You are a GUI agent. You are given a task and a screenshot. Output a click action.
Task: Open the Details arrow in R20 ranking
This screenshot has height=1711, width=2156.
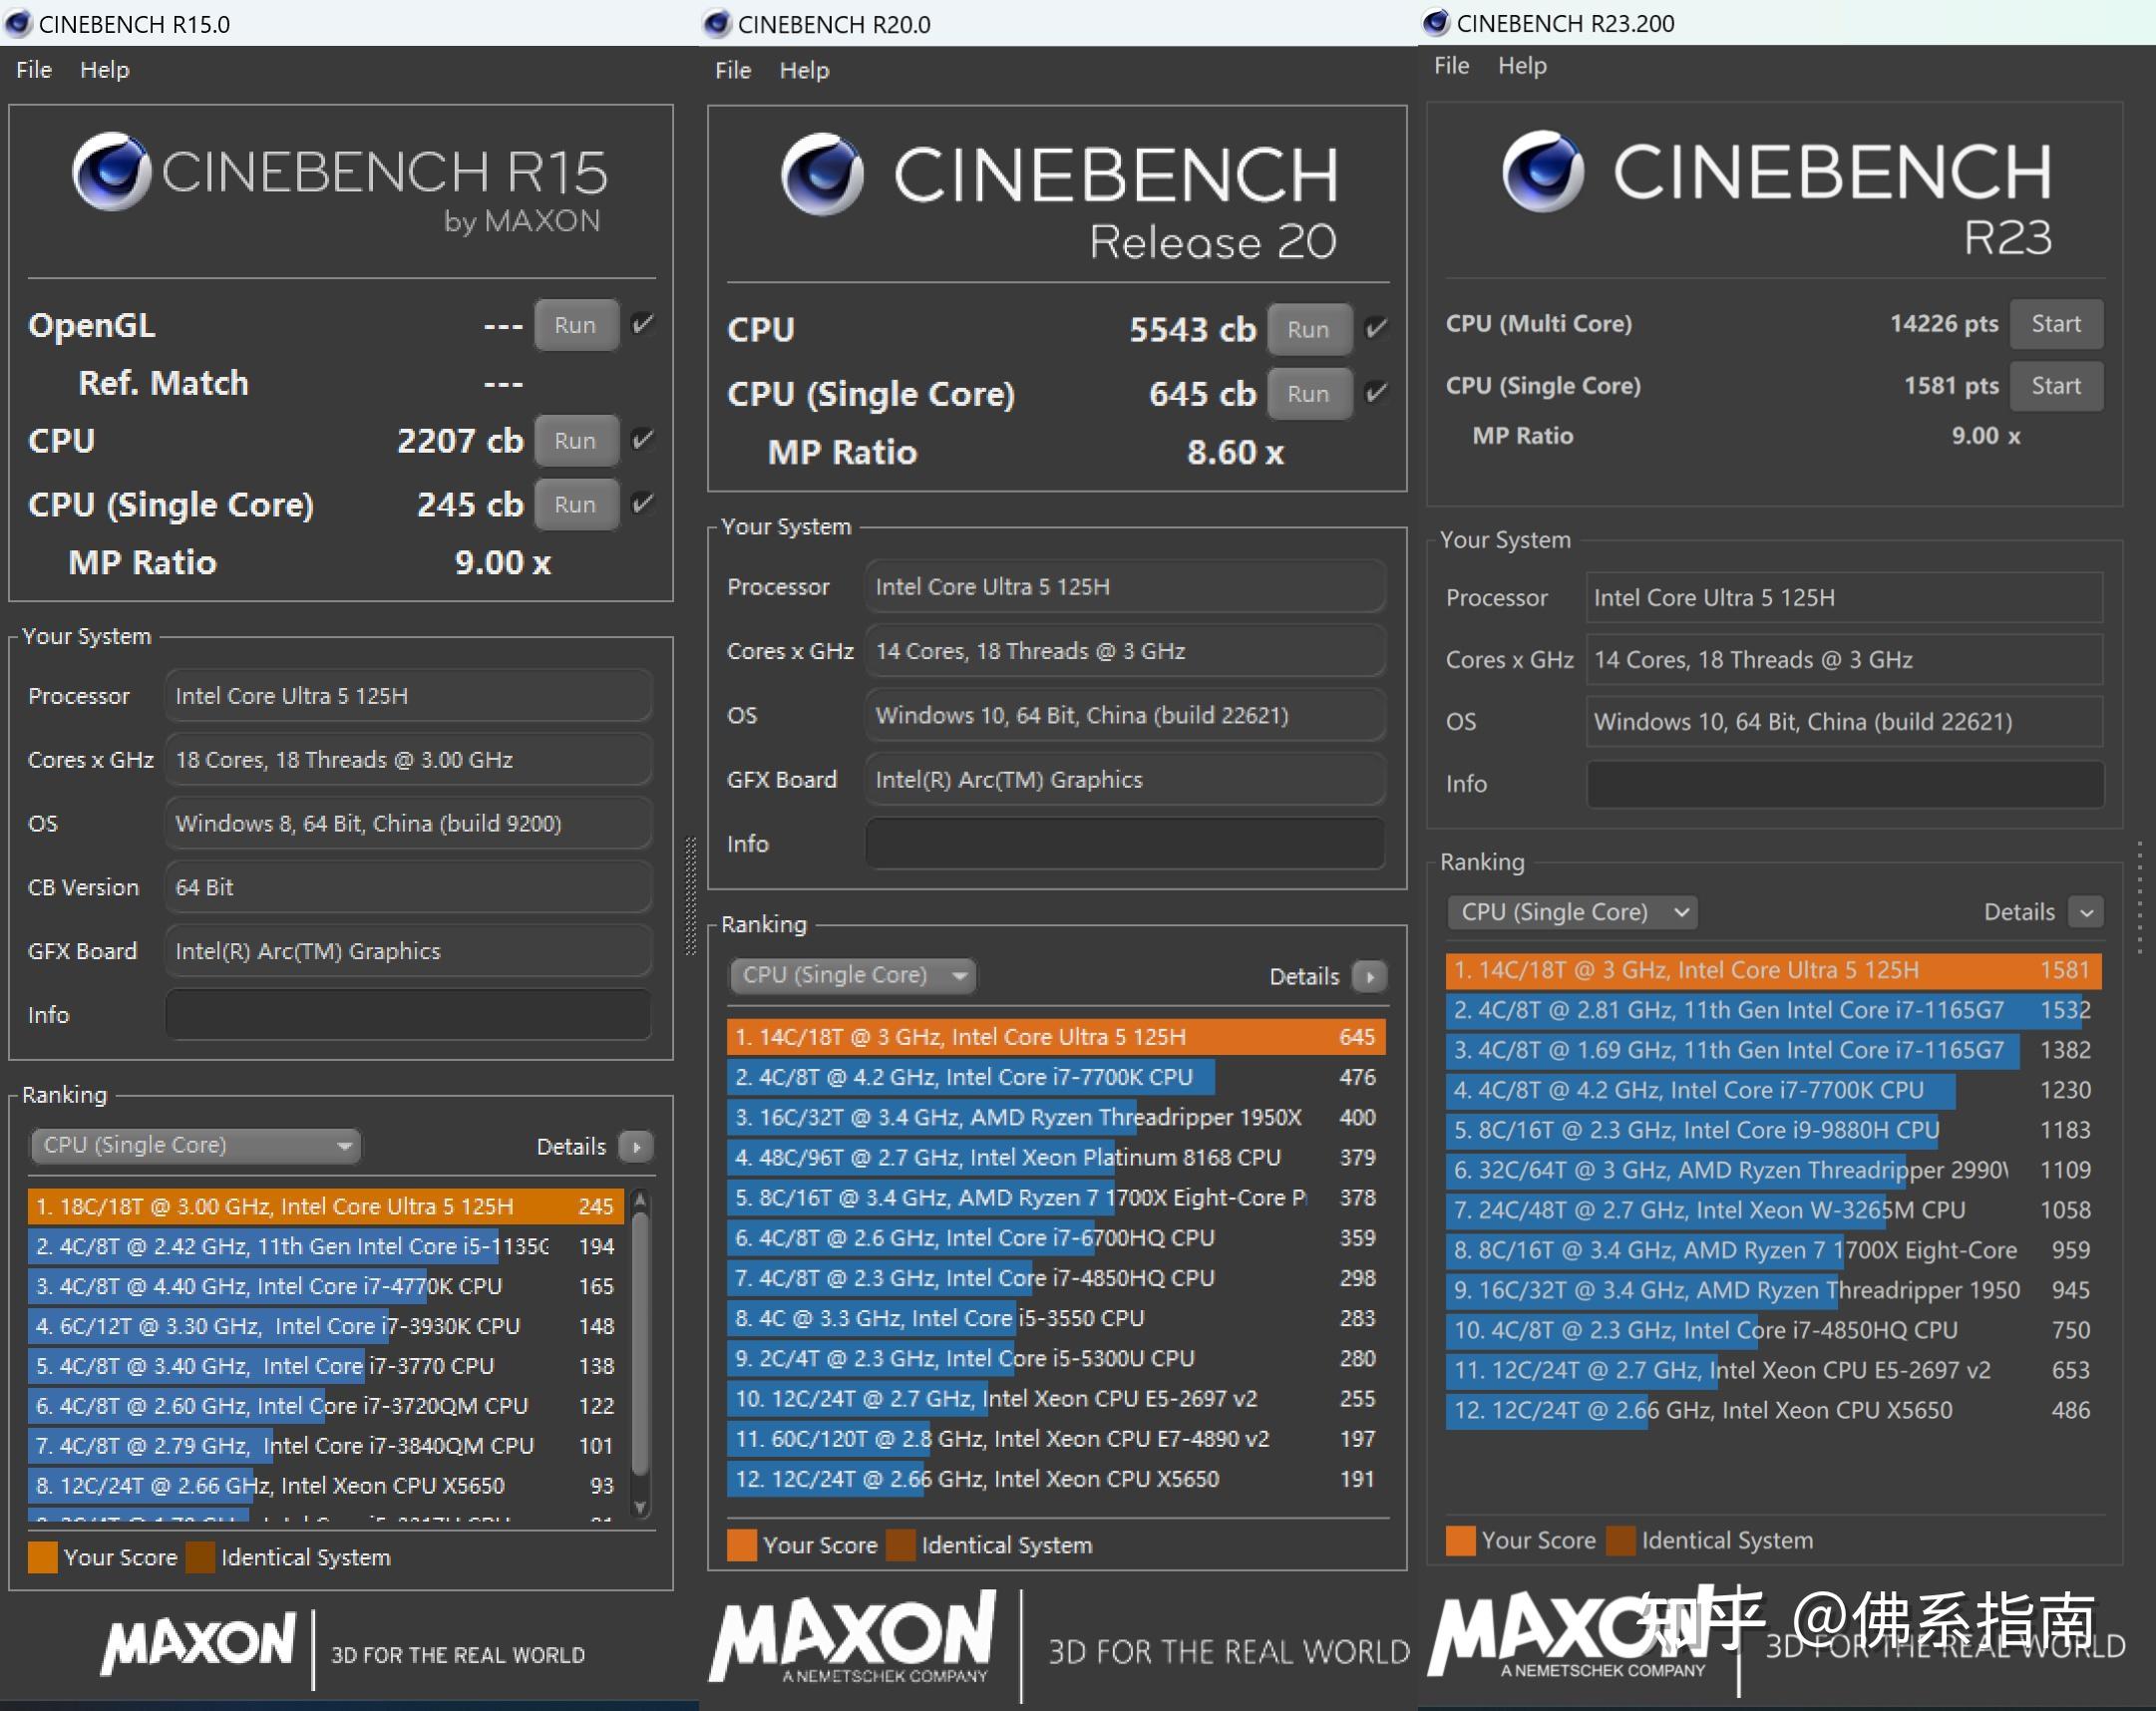1369,976
